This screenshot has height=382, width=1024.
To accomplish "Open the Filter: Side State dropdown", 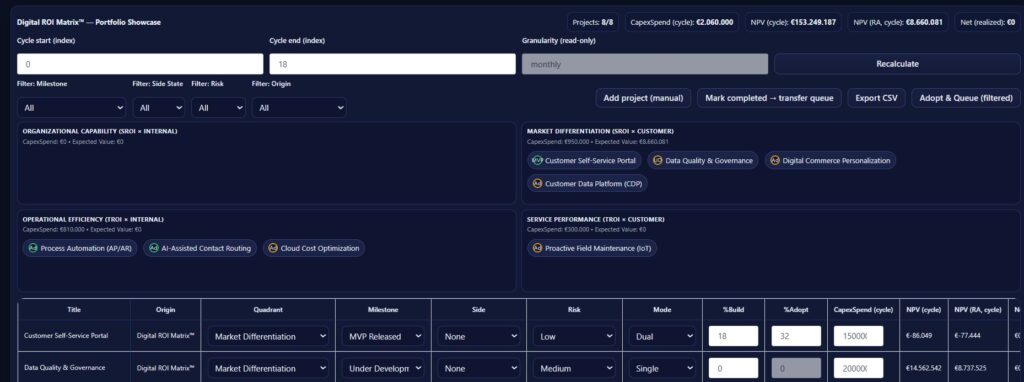I will tap(159, 108).
